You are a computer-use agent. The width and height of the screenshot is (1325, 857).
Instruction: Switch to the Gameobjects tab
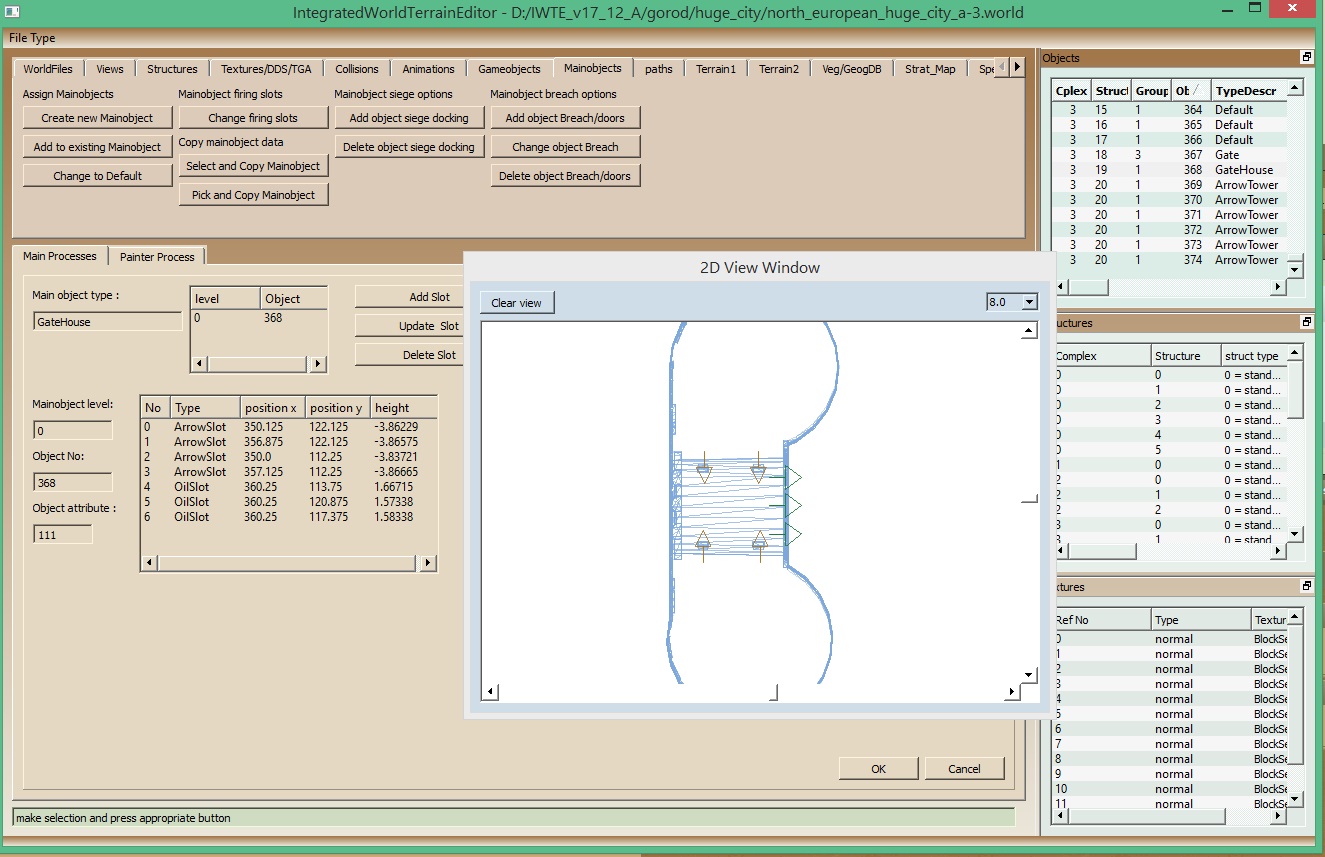click(x=509, y=69)
